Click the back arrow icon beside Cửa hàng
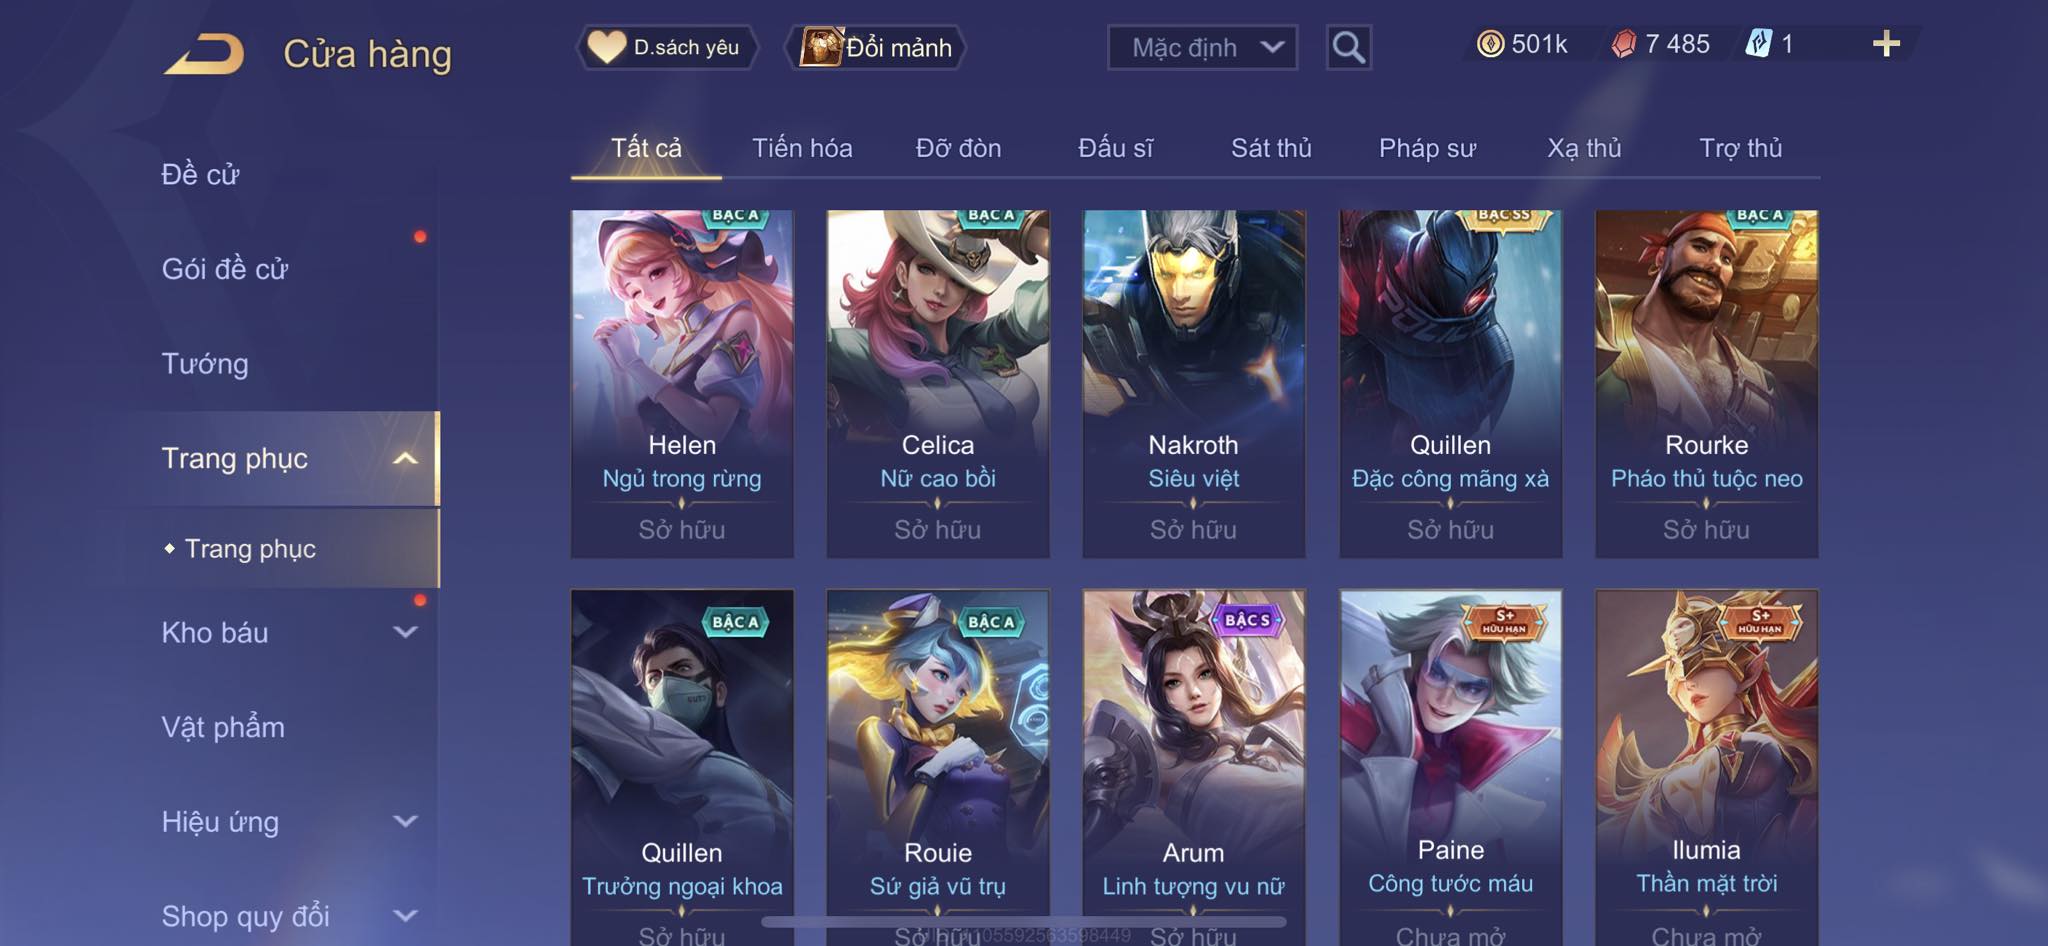The width and height of the screenshot is (2048, 946). click(x=204, y=54)
